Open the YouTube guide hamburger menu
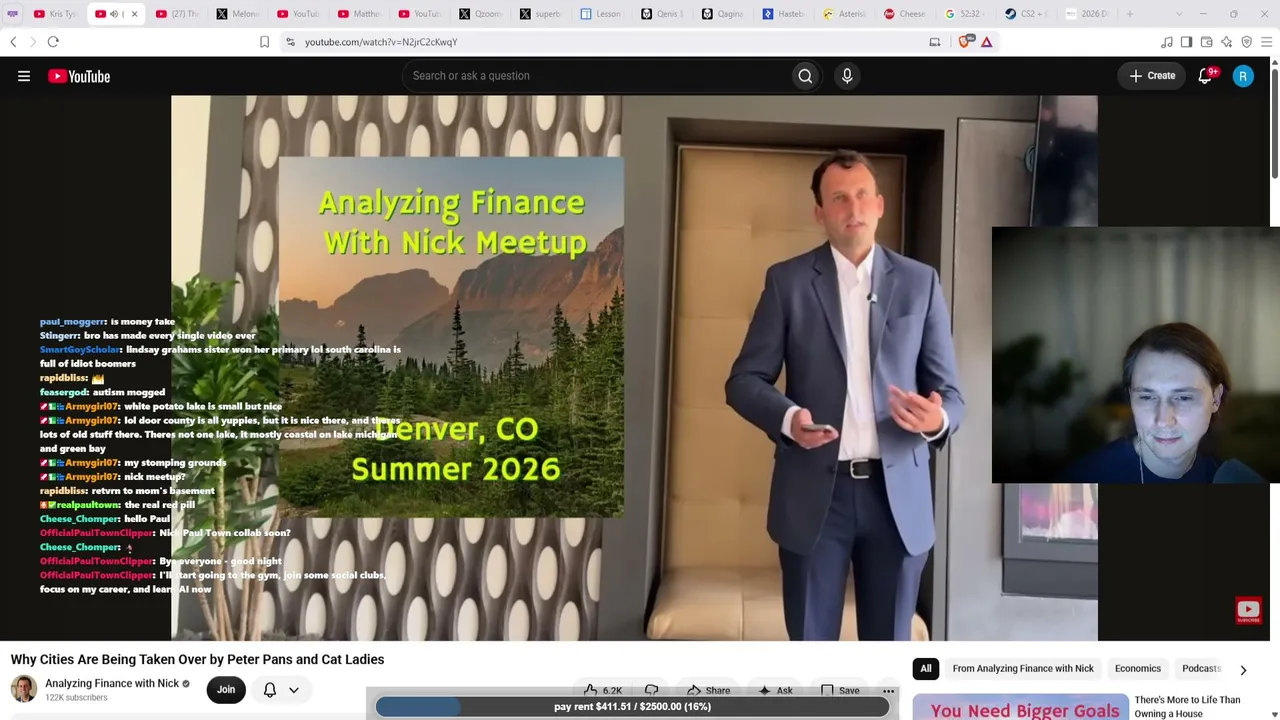 click(x=24, y=76)
